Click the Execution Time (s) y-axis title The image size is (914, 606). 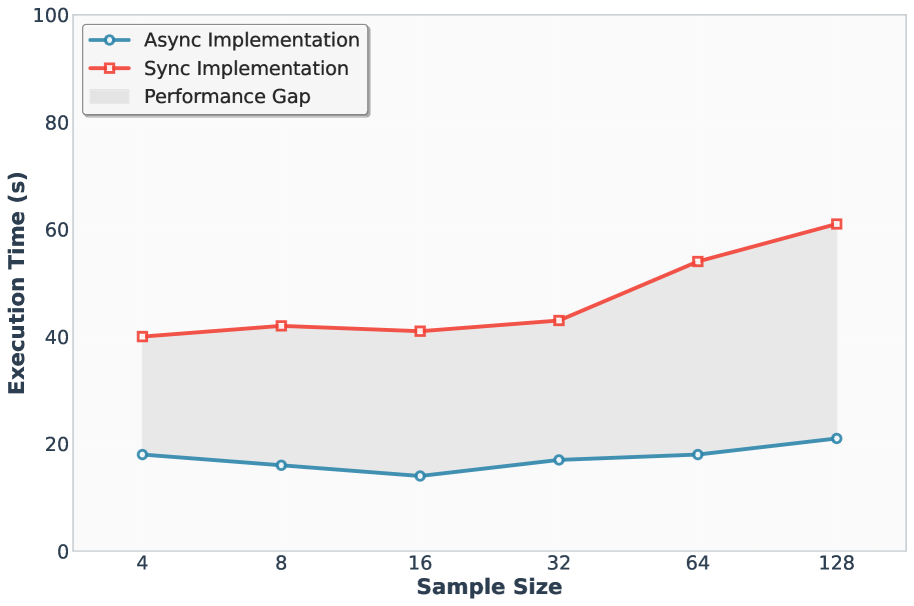[17, 283]
